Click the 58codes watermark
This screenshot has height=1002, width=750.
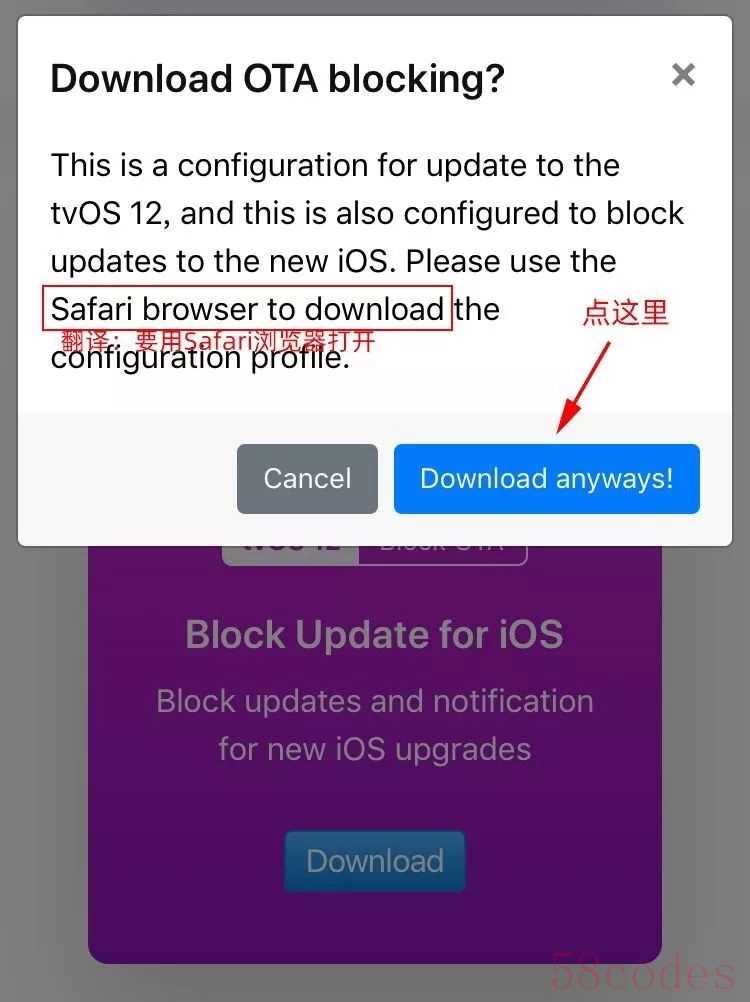(643, 971)
